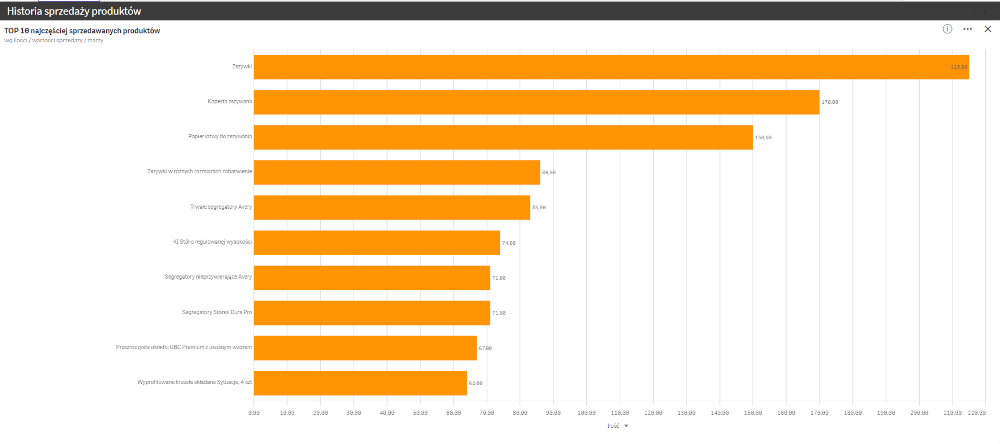Select the Segregatory nieprzywierające Avery bar
Viewport: 1000px width, 444px height.
[372, 278]
